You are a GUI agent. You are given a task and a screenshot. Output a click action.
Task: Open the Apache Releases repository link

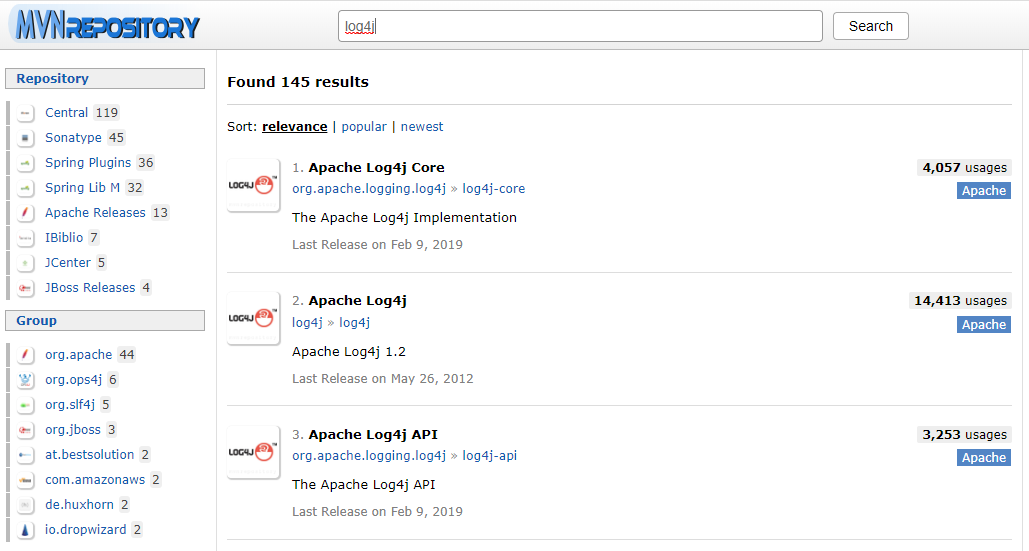(95, 213)
